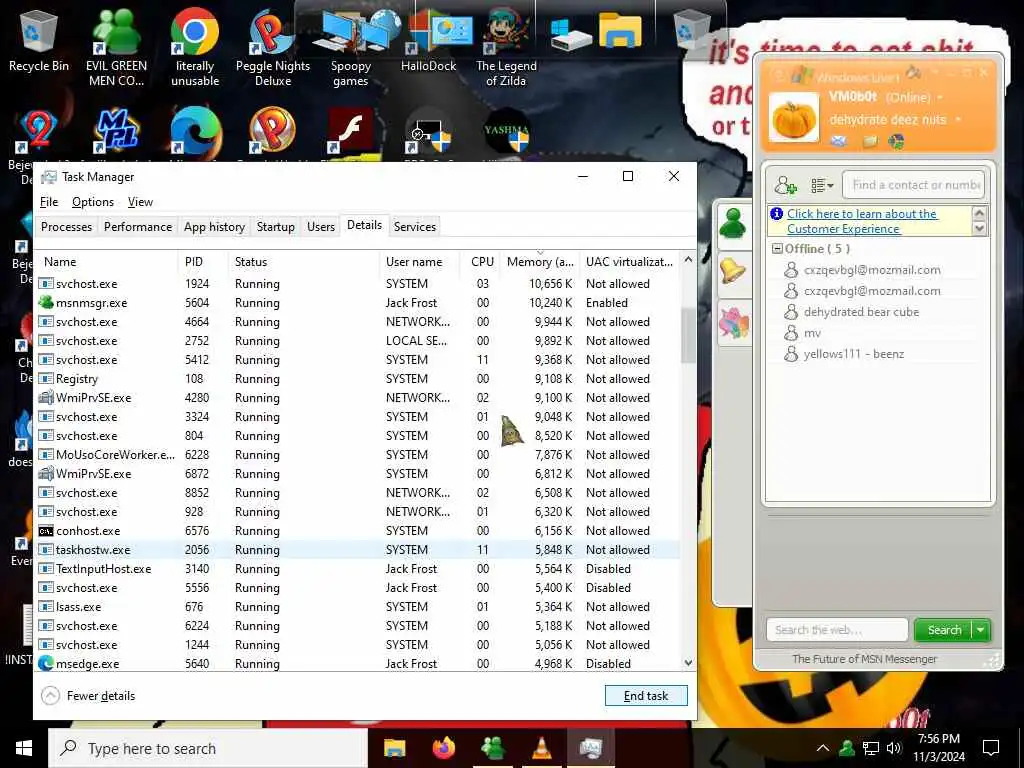Open the Online status dropdown arrow
The width and height of the screenshot is (1024, 768).
click(940, 97)
